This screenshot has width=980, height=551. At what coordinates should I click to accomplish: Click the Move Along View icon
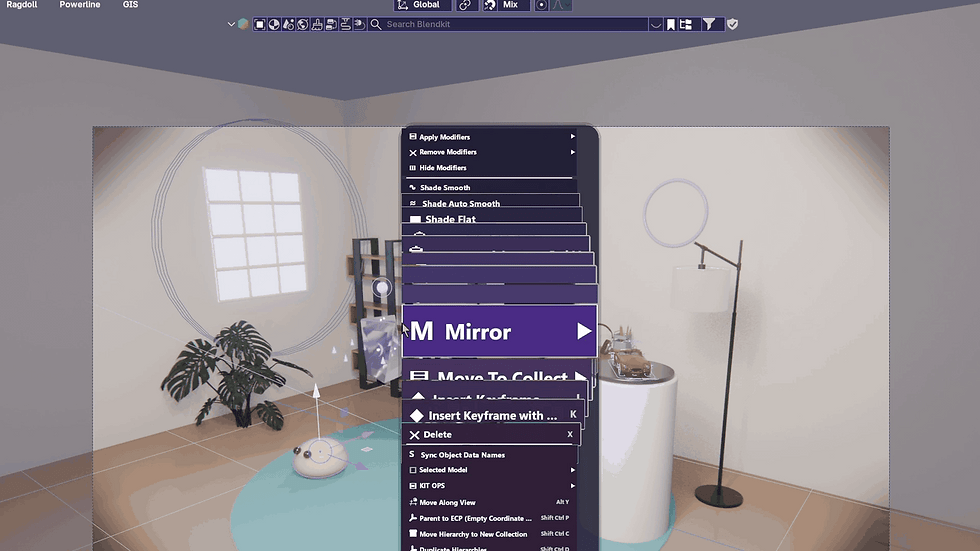point(412,502)
